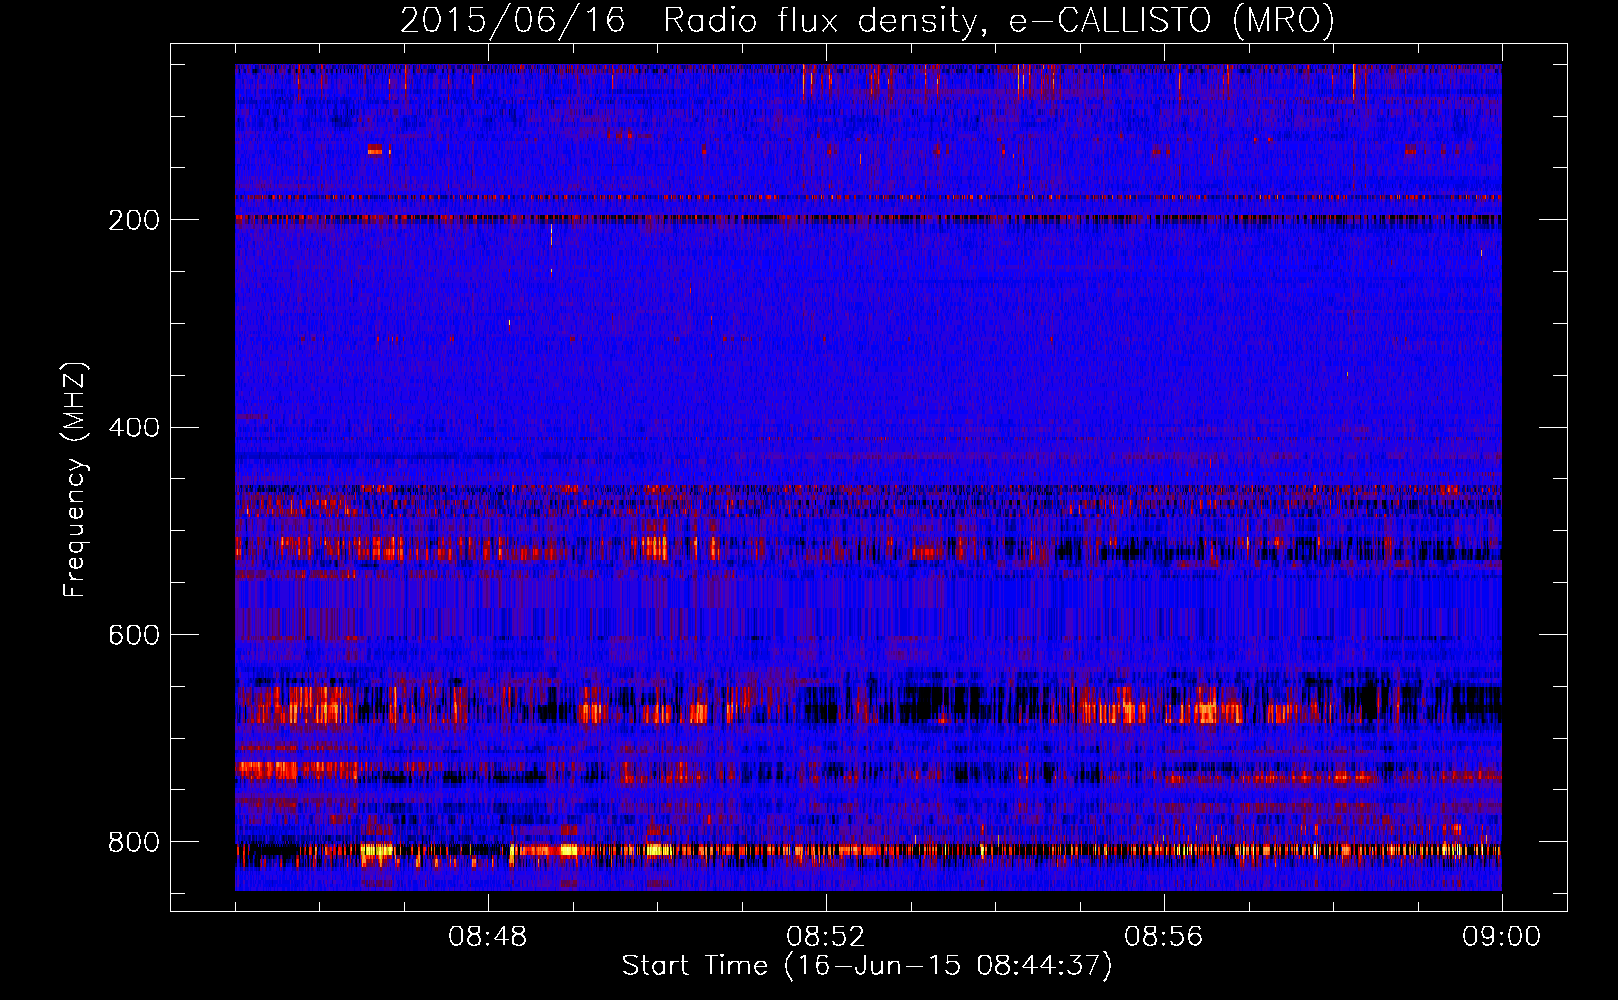Click the 09:00 time tick label
The image size is (1618, 1000).
point(1501,937)
